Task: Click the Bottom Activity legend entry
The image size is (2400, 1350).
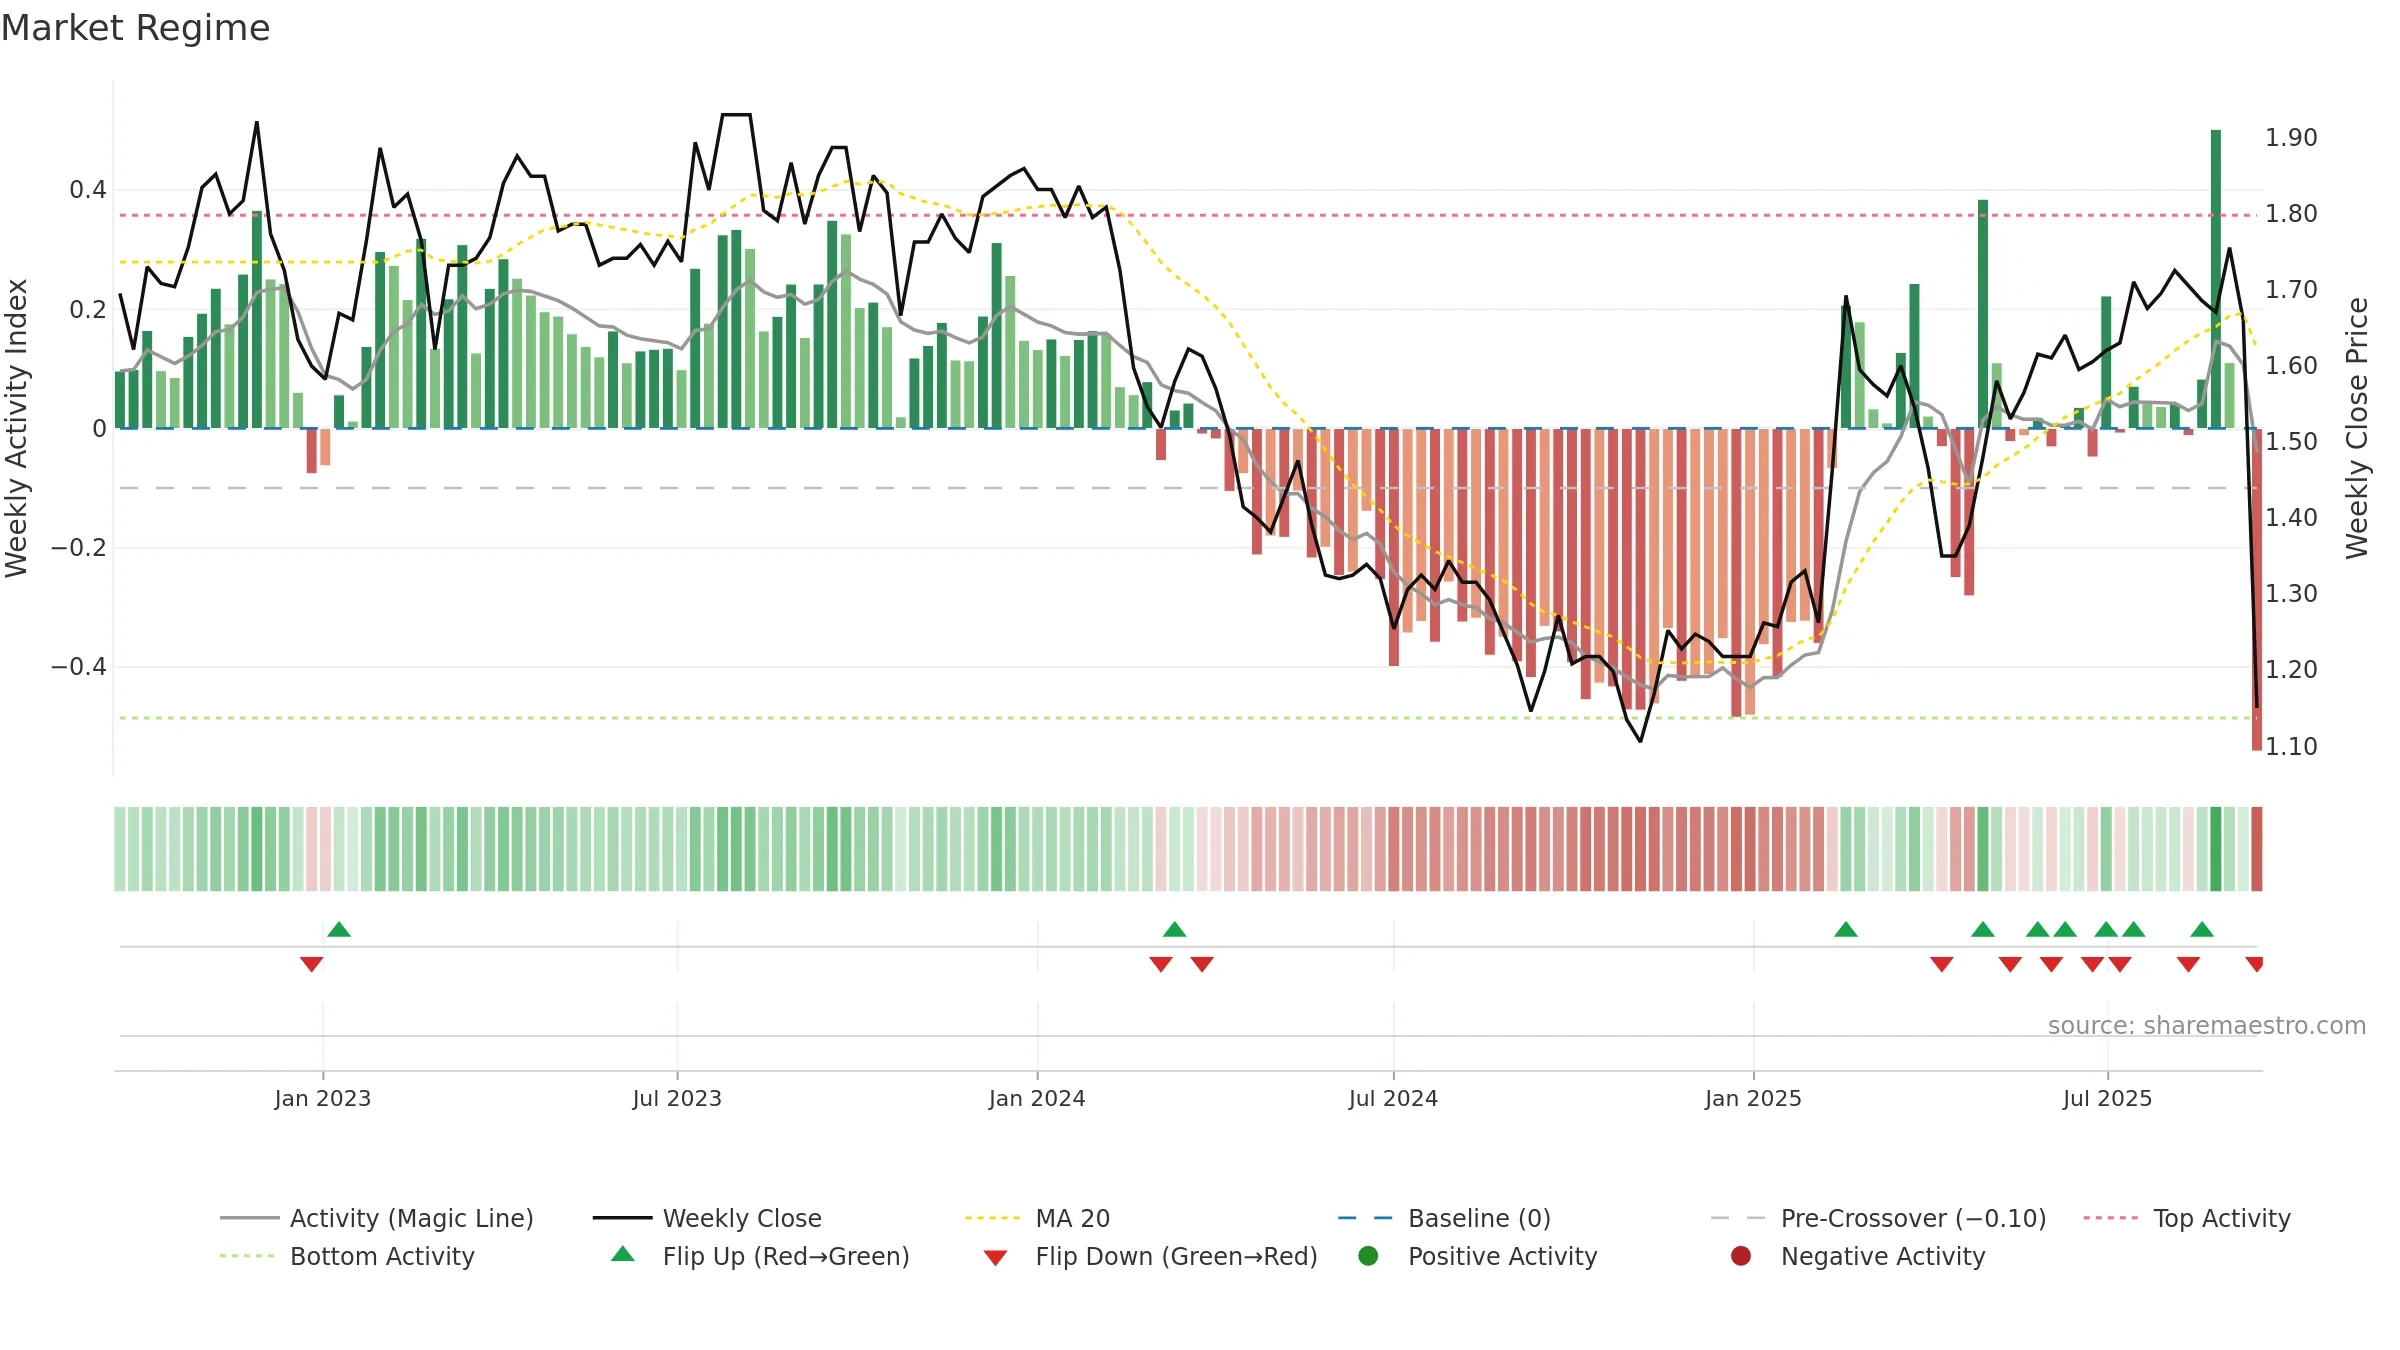Action: 347,1256
